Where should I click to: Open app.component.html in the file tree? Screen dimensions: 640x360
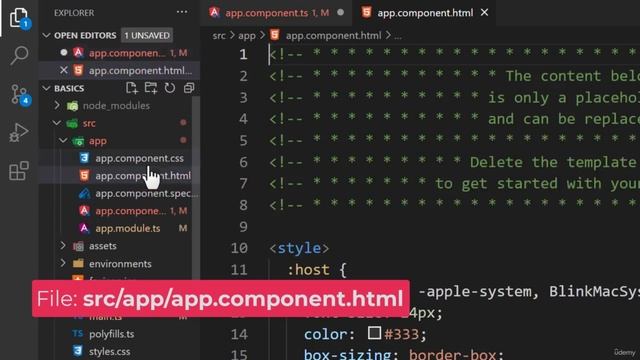pos(119,176)
